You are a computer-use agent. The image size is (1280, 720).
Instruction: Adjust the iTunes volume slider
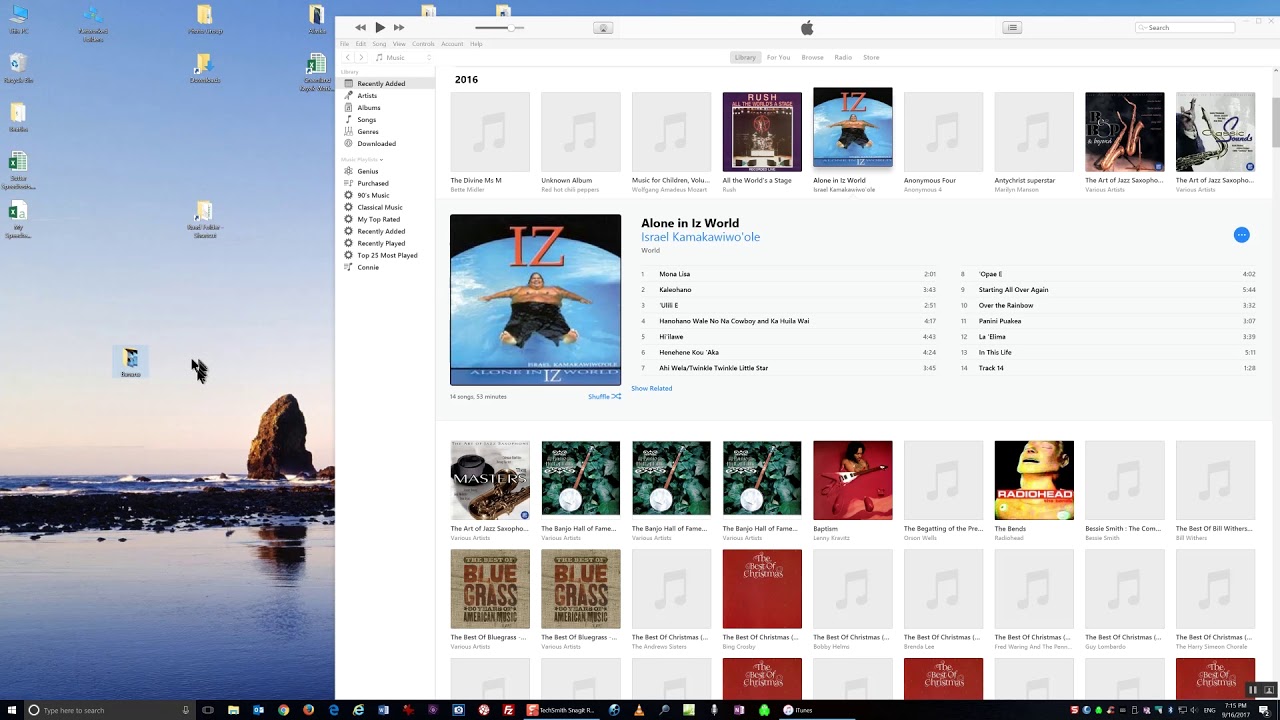pos(499,28)
